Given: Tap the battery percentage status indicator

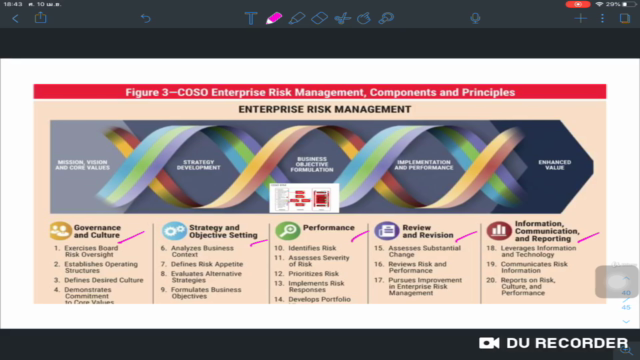Looking at the screenshot, I should click(613, 4).
